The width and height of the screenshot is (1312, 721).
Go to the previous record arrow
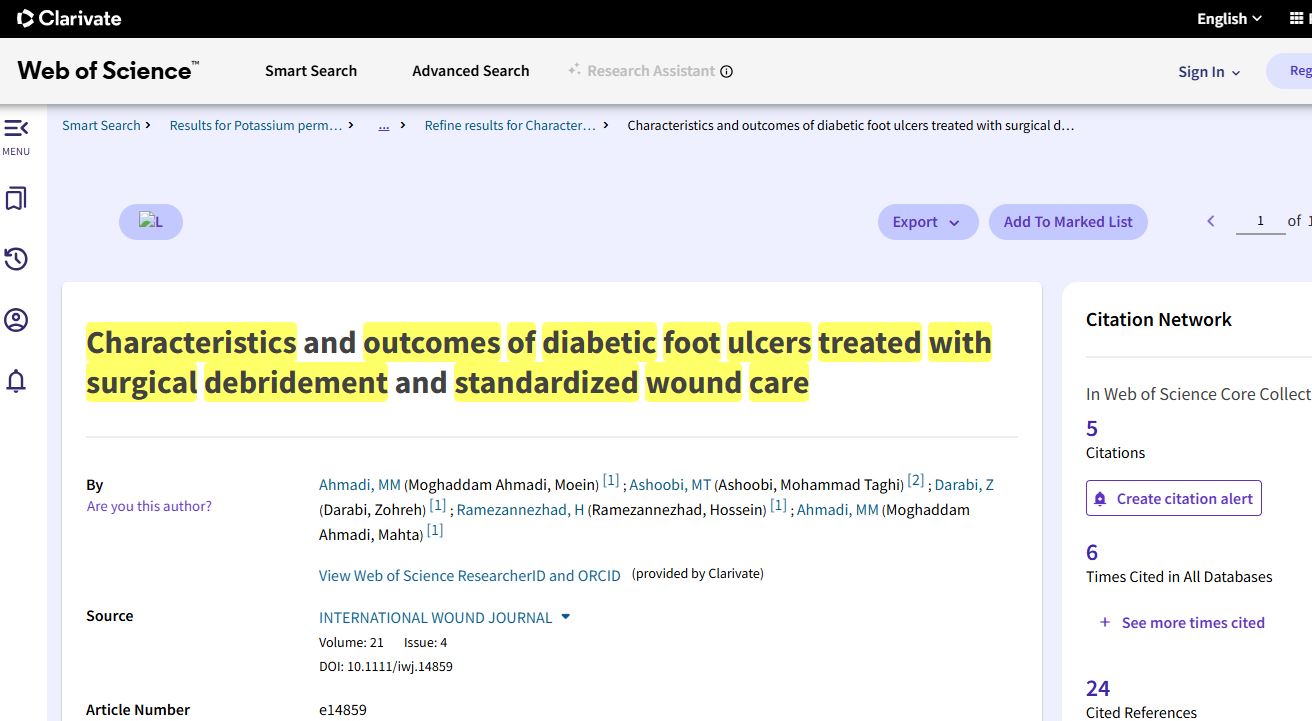[1211, 221]
